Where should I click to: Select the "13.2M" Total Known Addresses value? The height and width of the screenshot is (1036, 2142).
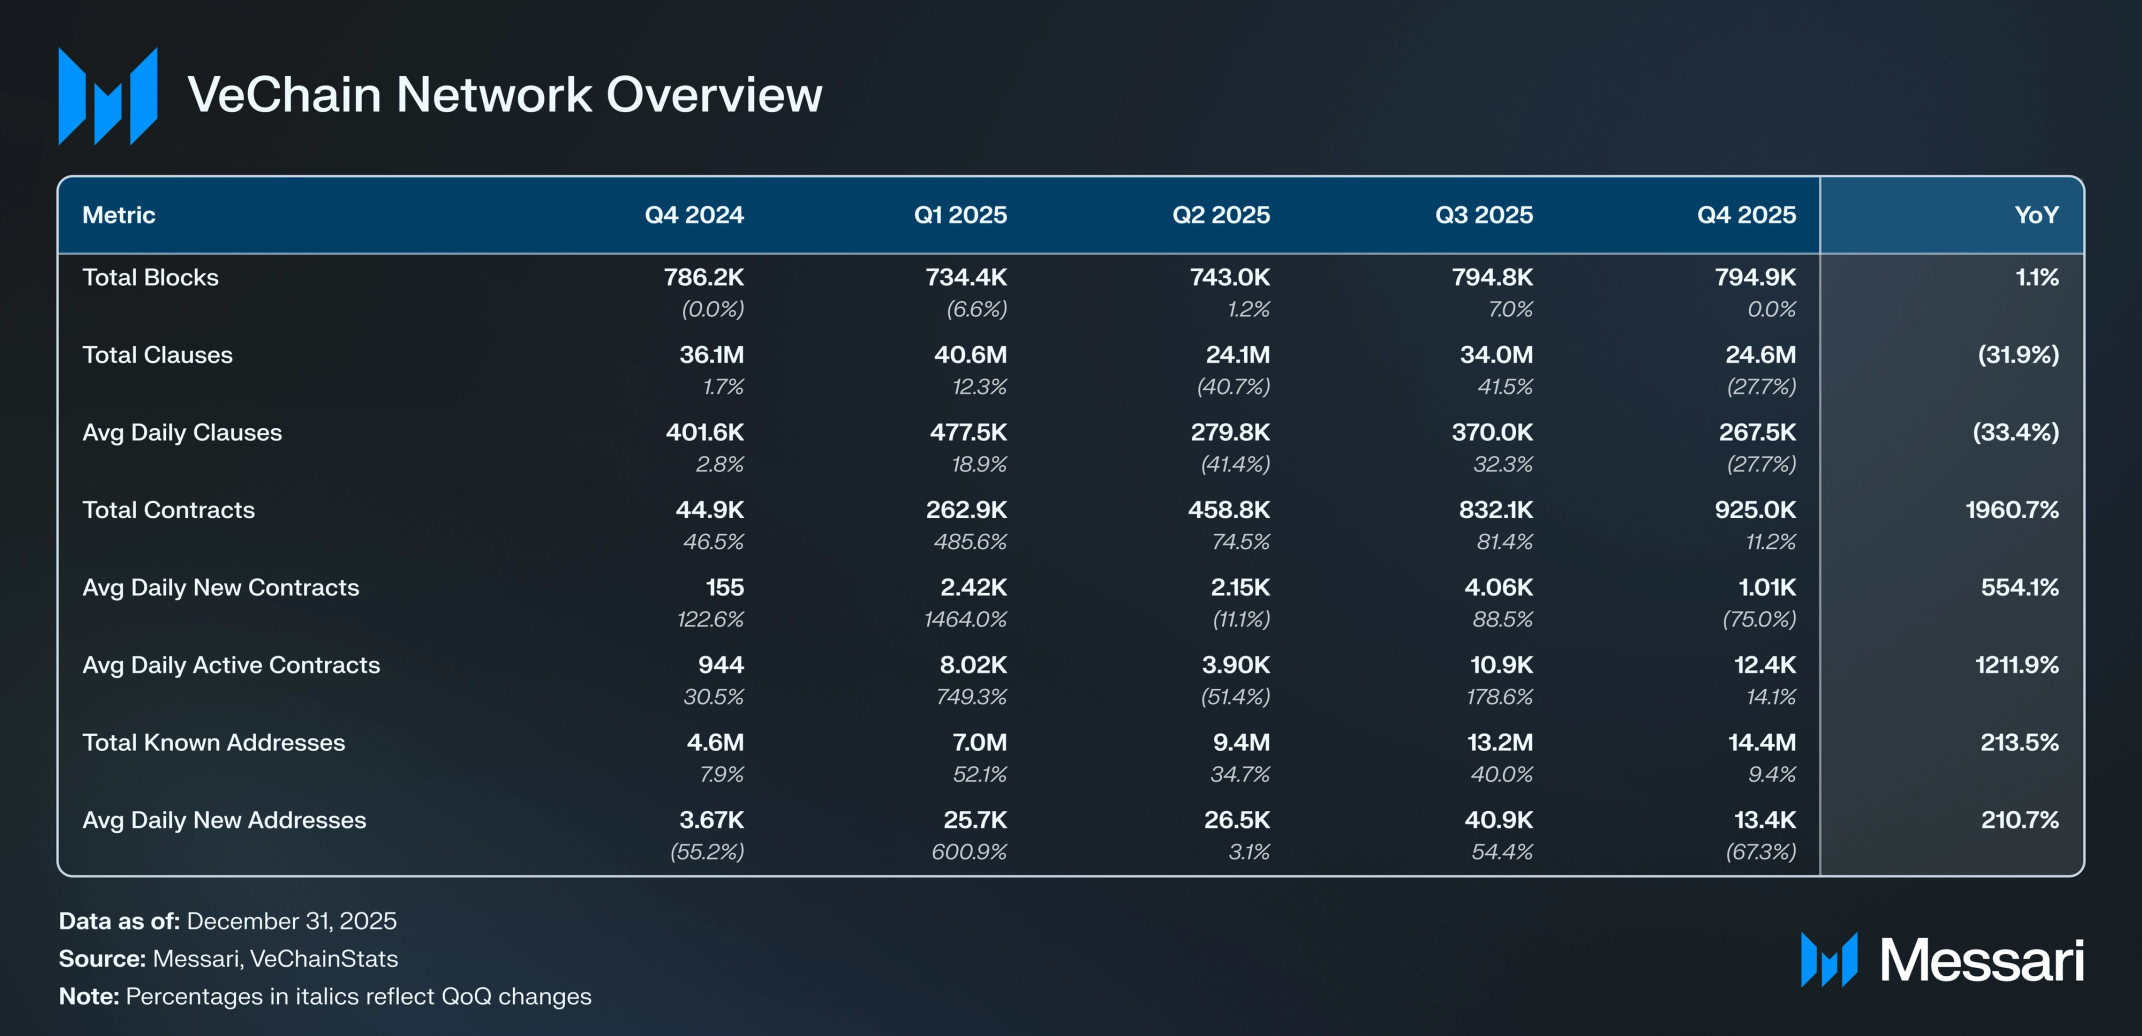point(1498,743)
